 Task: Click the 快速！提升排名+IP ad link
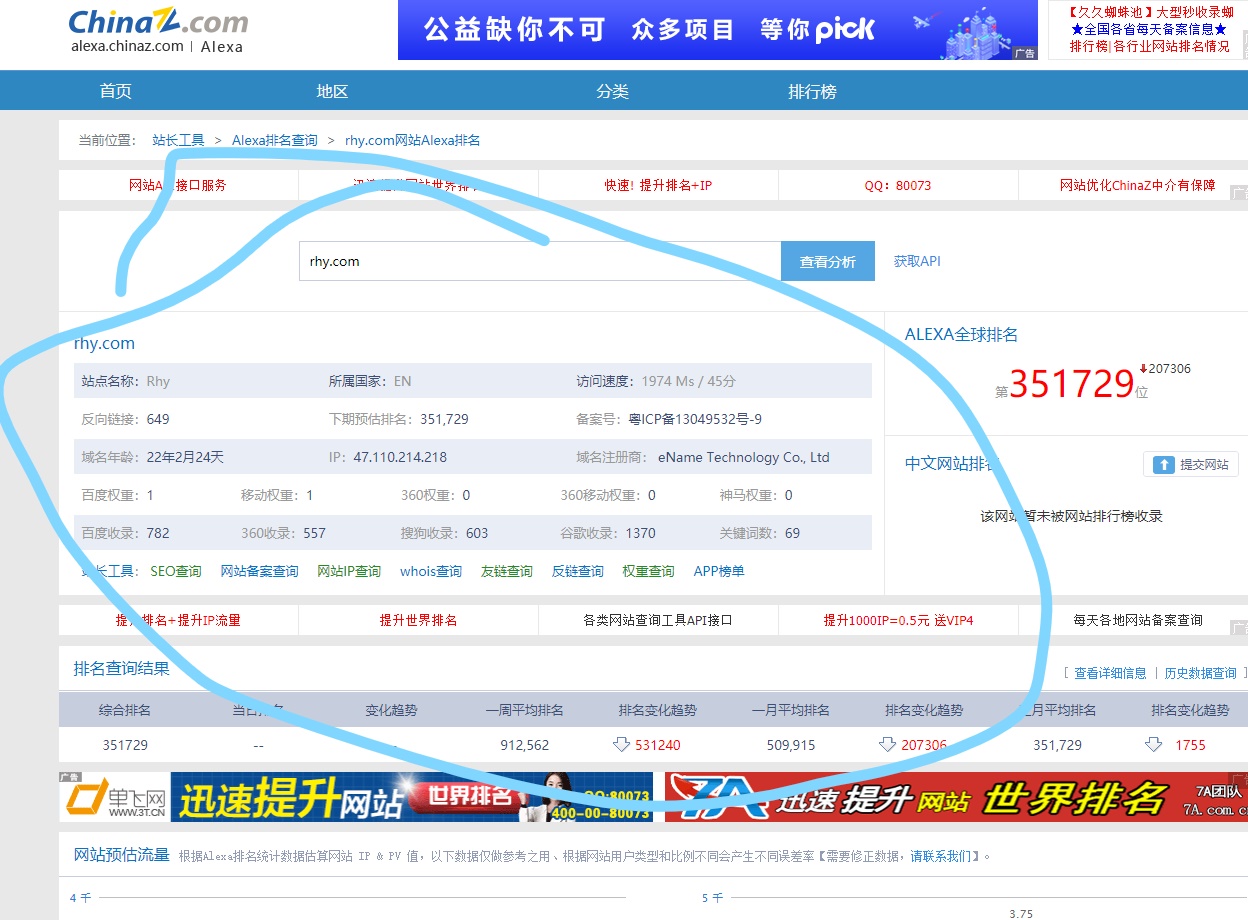658,185
